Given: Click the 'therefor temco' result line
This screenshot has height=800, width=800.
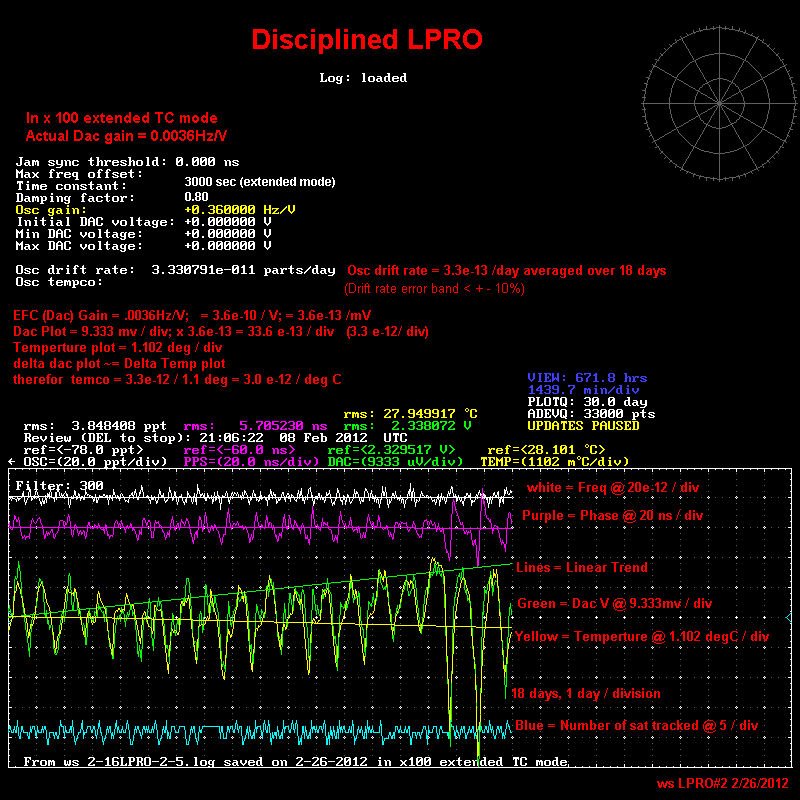Looking at the screenshot, I should coord(177,380).
